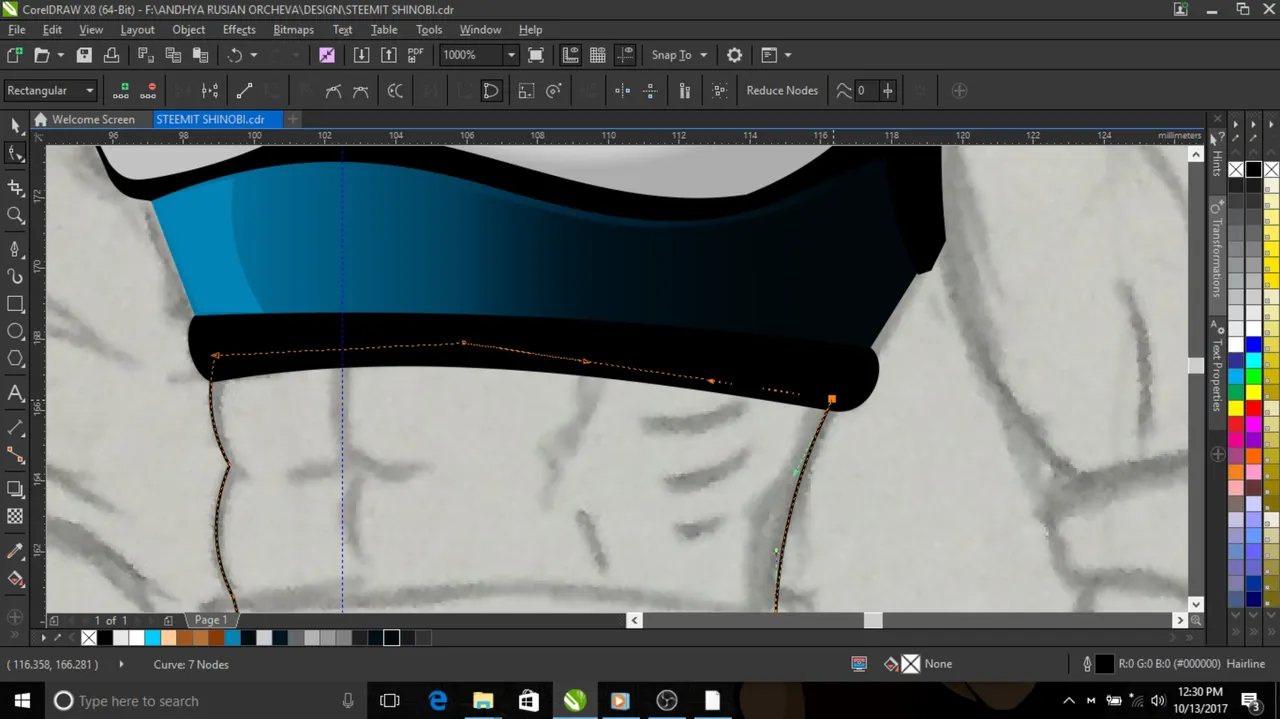Choose the Ellipse tool
The height and width of the screenshot is (719, 1280).
[x=15, y=331]
